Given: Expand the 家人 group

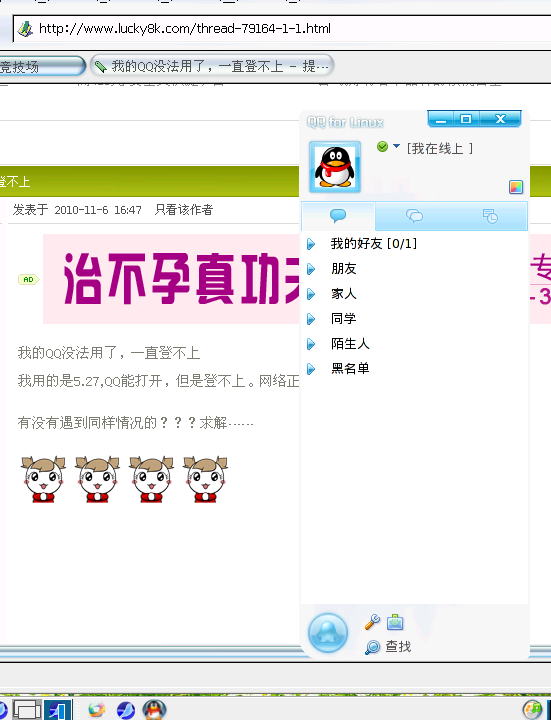Looking at the screenshot, I should [x=311, y=294].
